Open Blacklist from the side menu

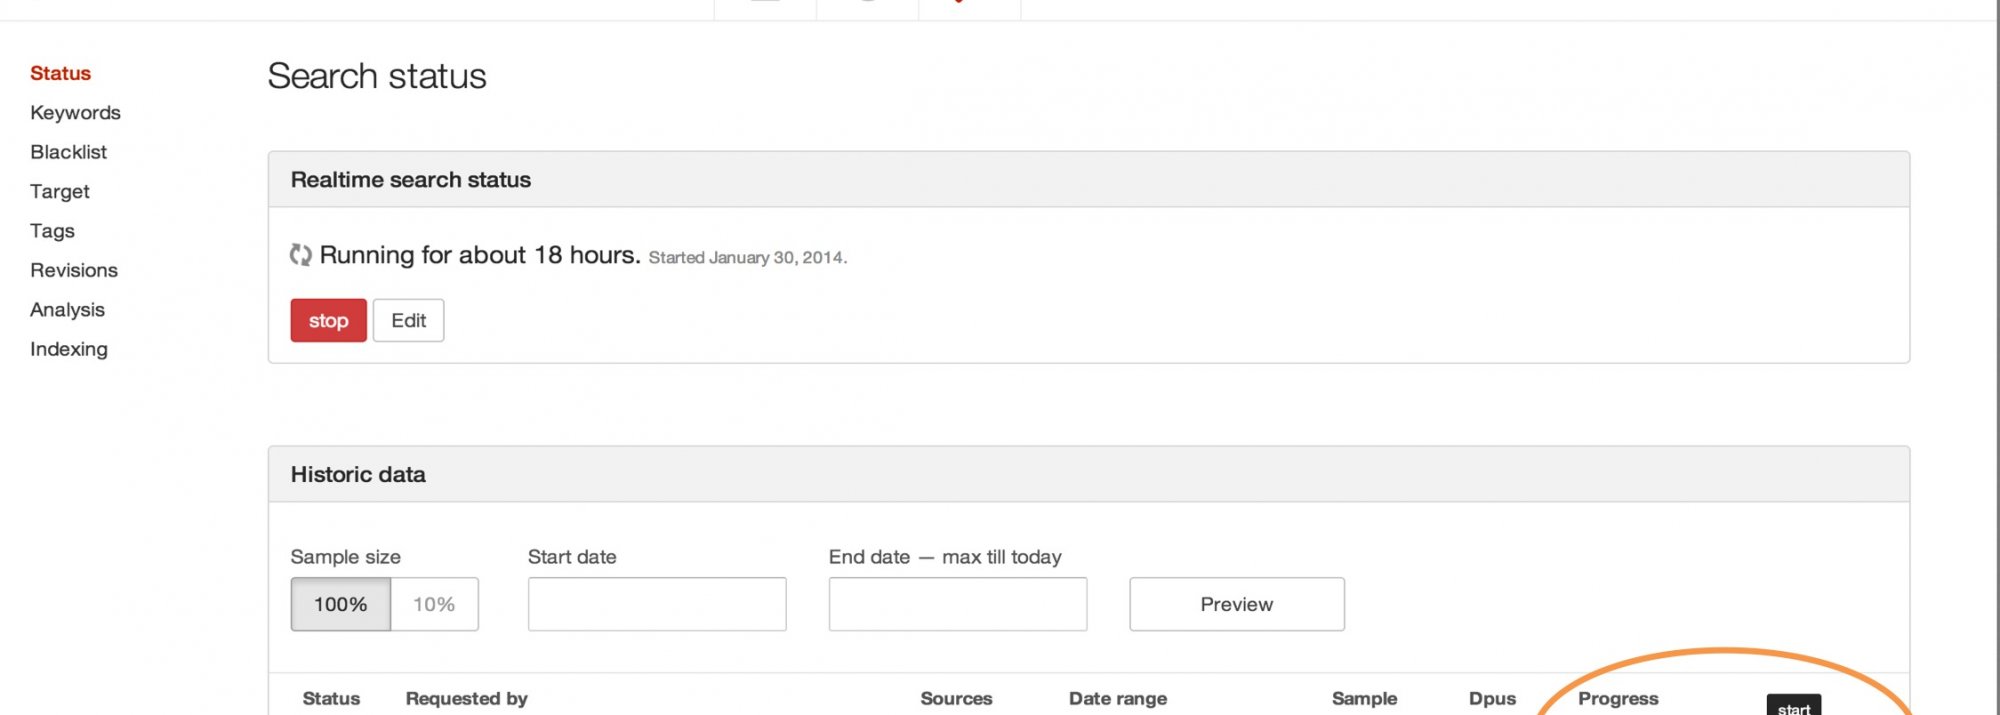click(x=68, y=152)
